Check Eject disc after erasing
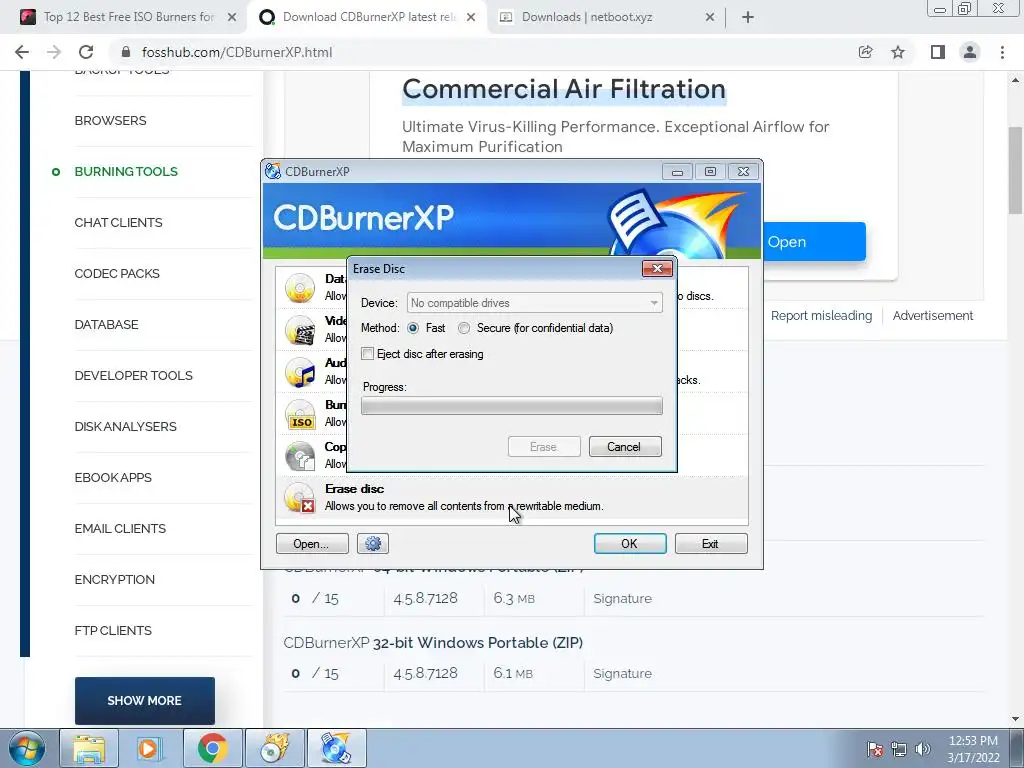The height and width of the screenshot is (768, 1024). click(368, 354)
